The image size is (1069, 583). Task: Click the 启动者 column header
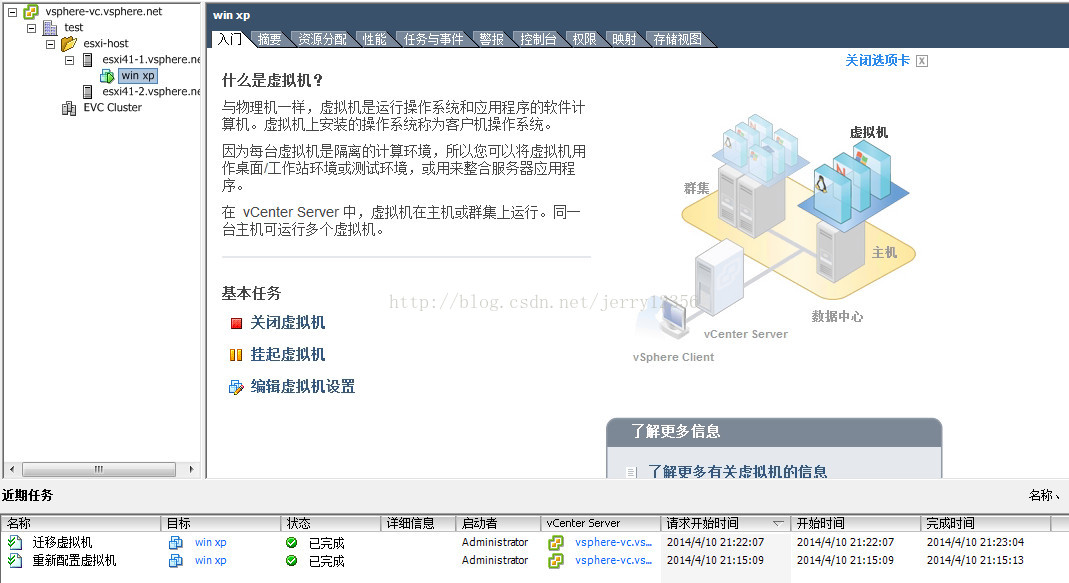click(x=498, y=524)
